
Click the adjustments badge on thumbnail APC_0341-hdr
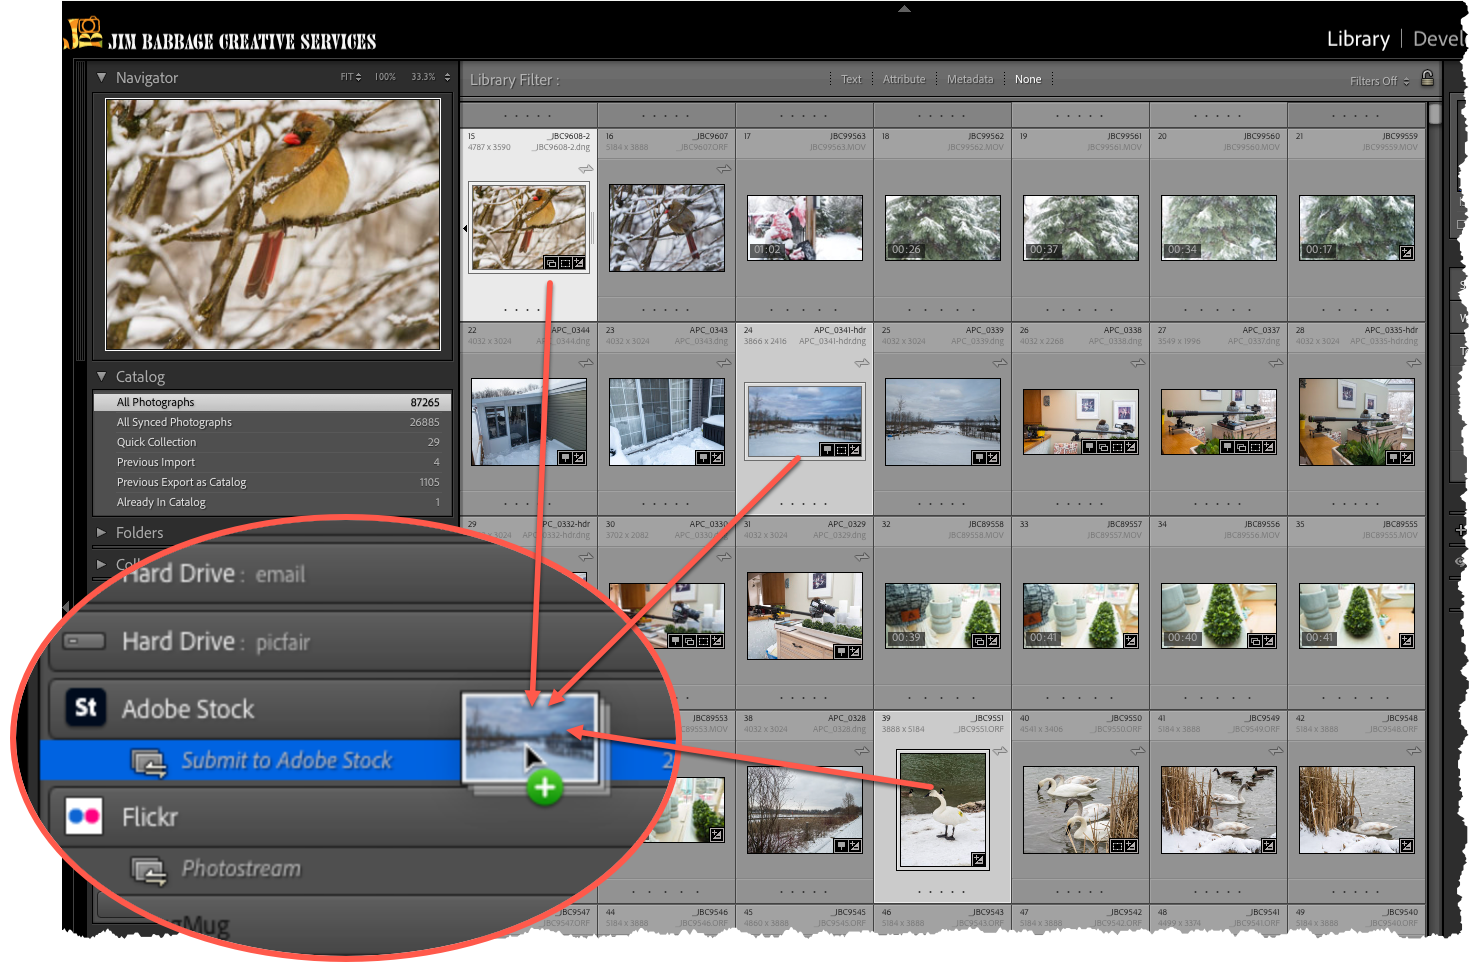point(855,451)
